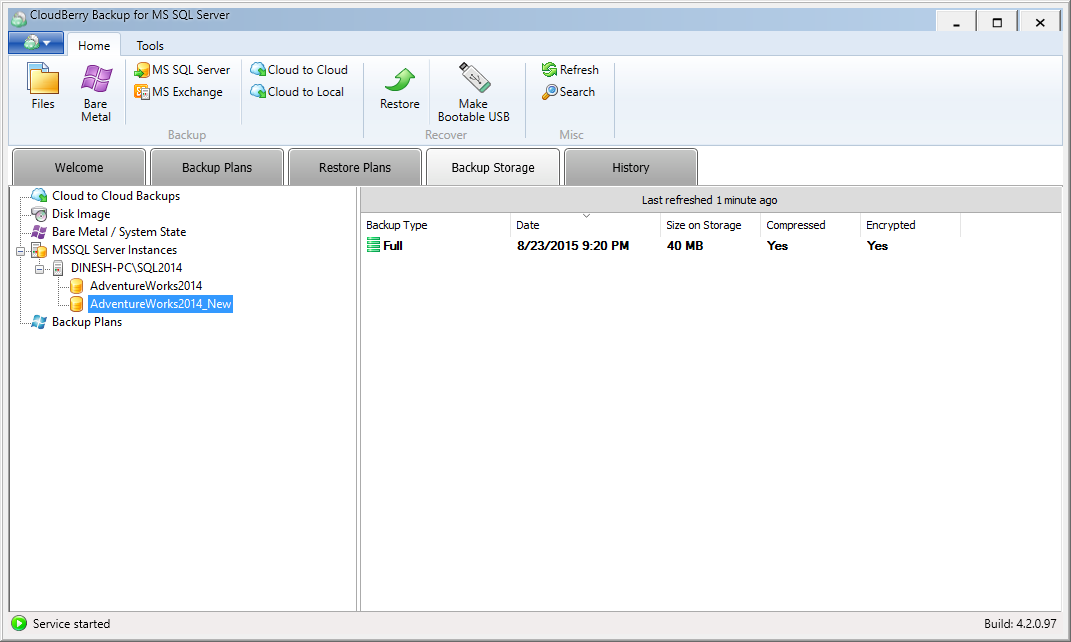Collapse the DINESH-PC\SQL2014 node
1071x642 pixels.
[x=39, y=268]
